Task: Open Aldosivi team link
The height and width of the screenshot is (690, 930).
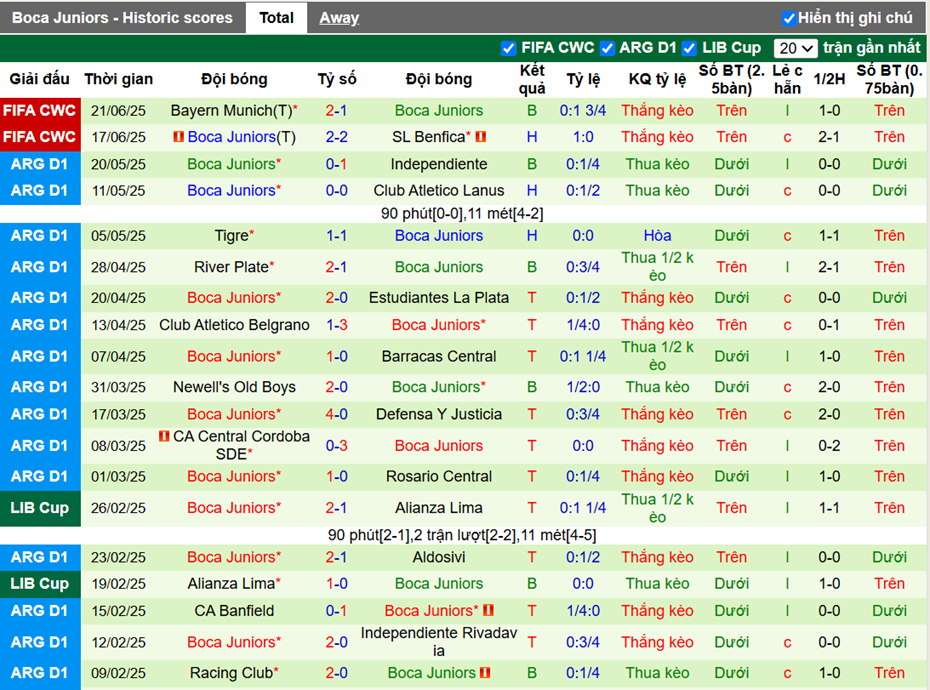Action: click(x=439, y=557)
